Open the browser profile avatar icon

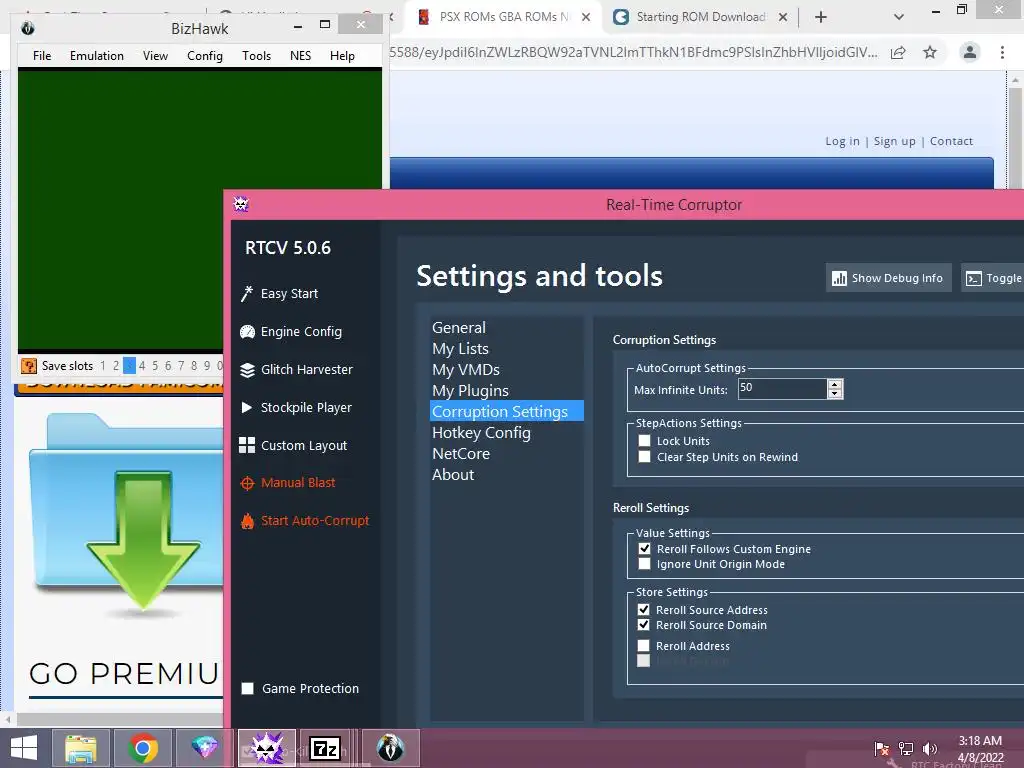point(970,52)
